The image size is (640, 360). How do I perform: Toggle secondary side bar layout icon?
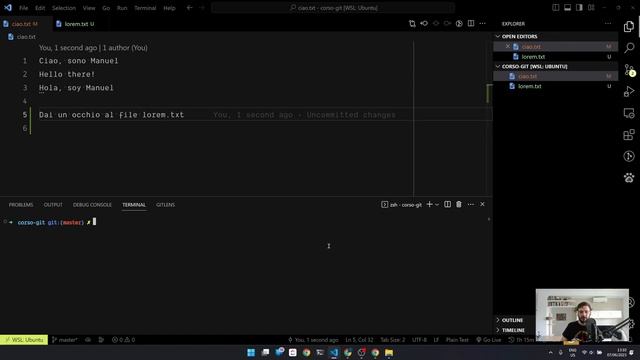(579, 8)
